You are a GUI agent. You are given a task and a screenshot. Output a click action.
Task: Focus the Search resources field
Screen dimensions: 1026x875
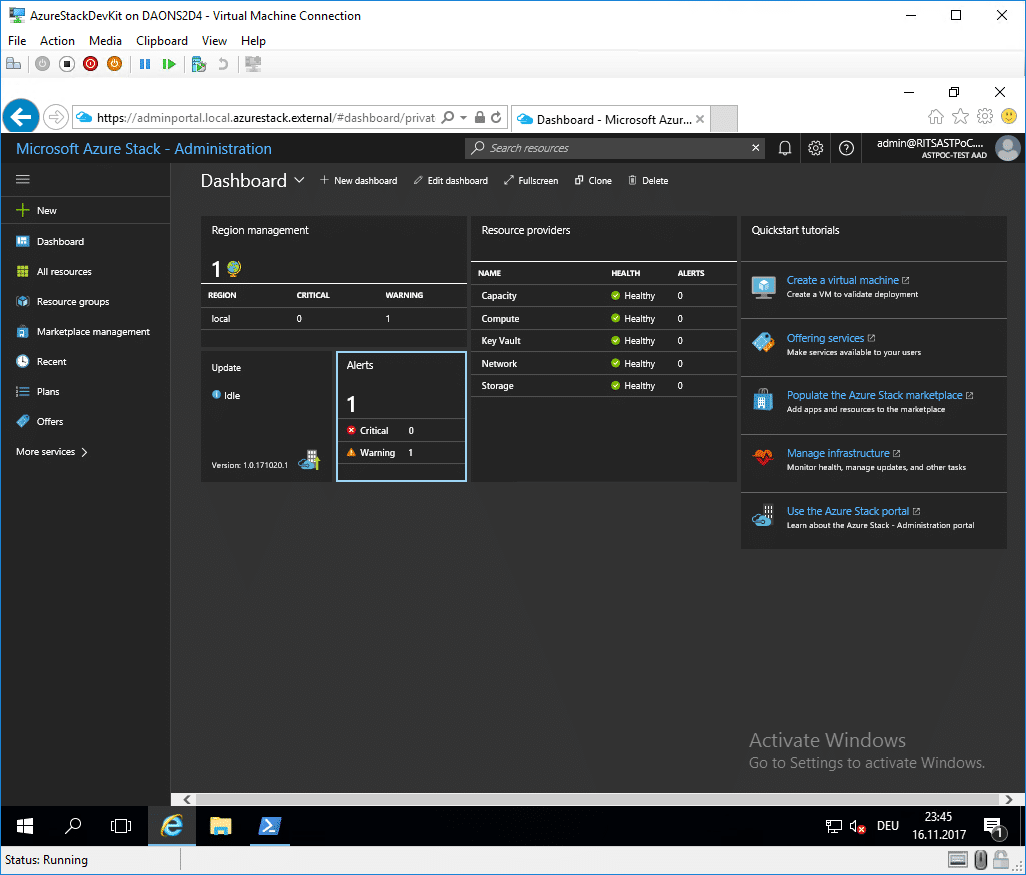615,148
